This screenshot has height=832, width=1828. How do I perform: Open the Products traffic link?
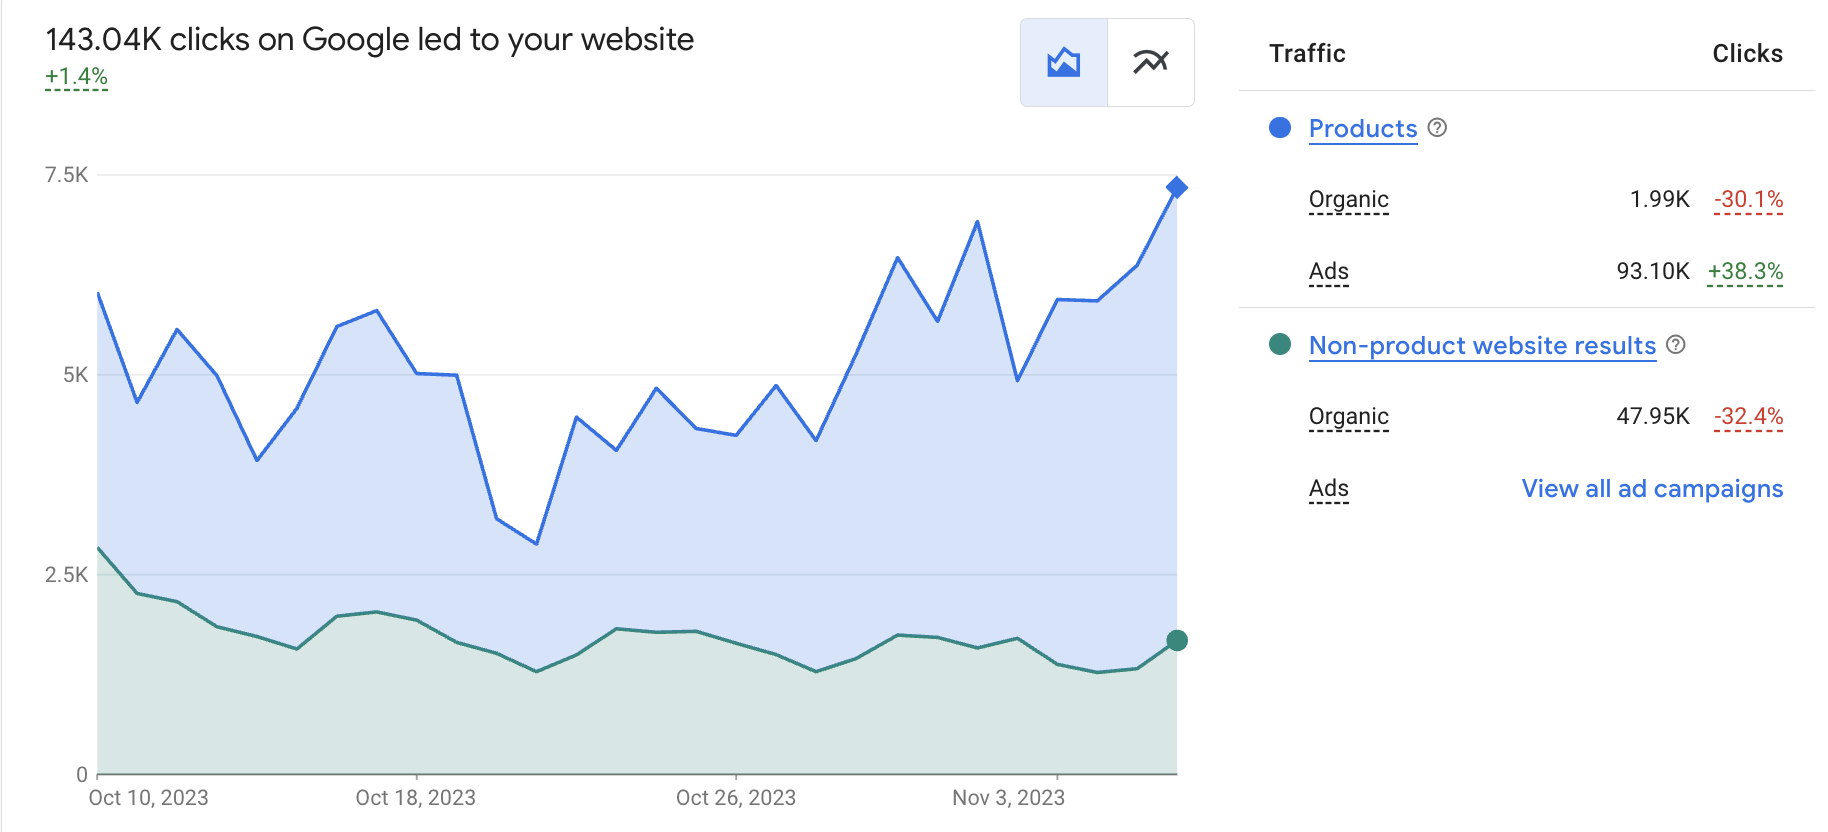1362,129
